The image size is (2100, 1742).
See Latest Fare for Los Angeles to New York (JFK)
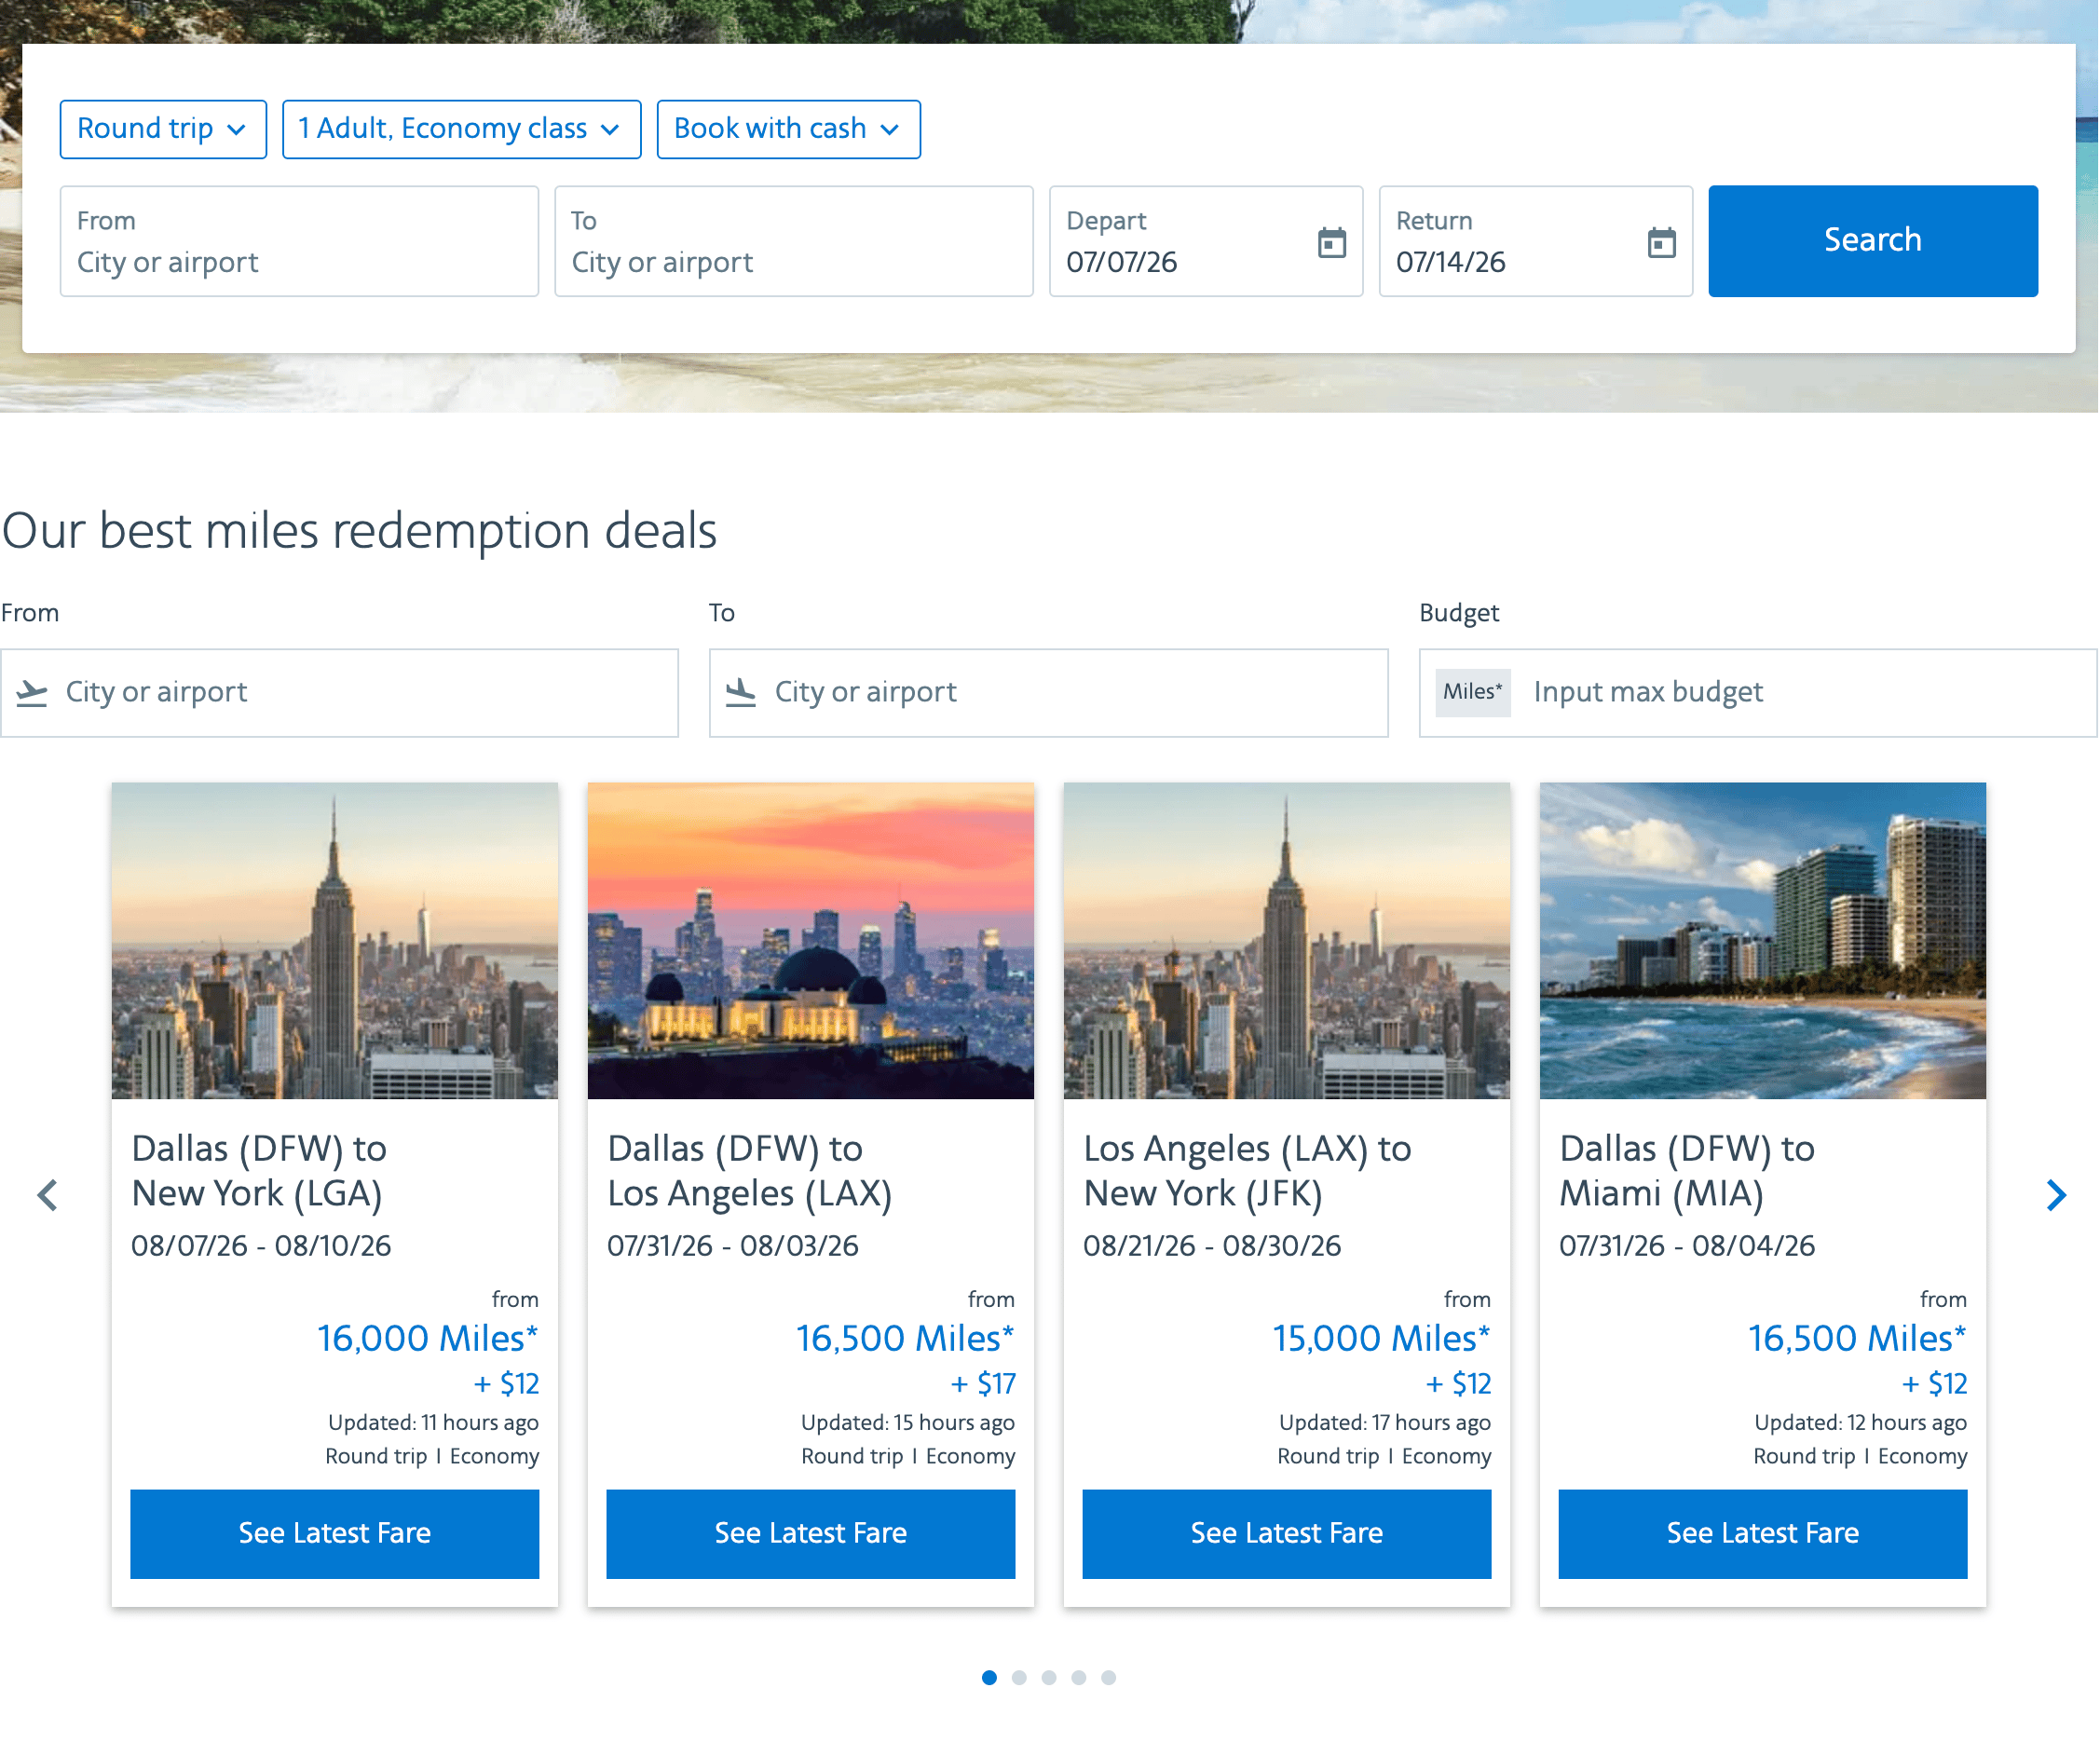tap(1286, 1534)
